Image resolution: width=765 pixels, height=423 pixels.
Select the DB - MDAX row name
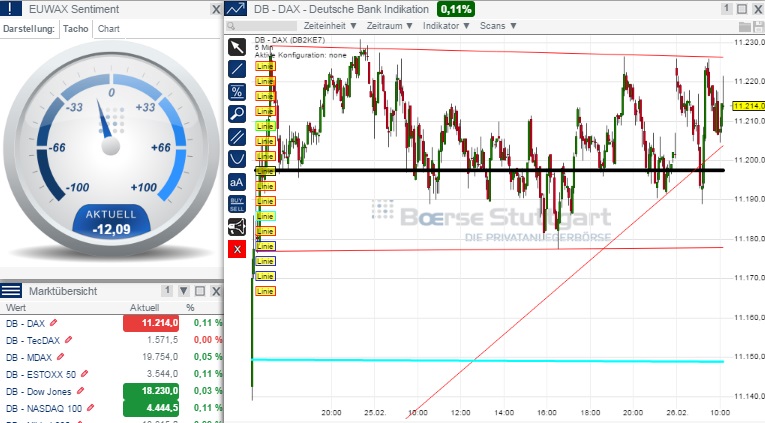29,358
